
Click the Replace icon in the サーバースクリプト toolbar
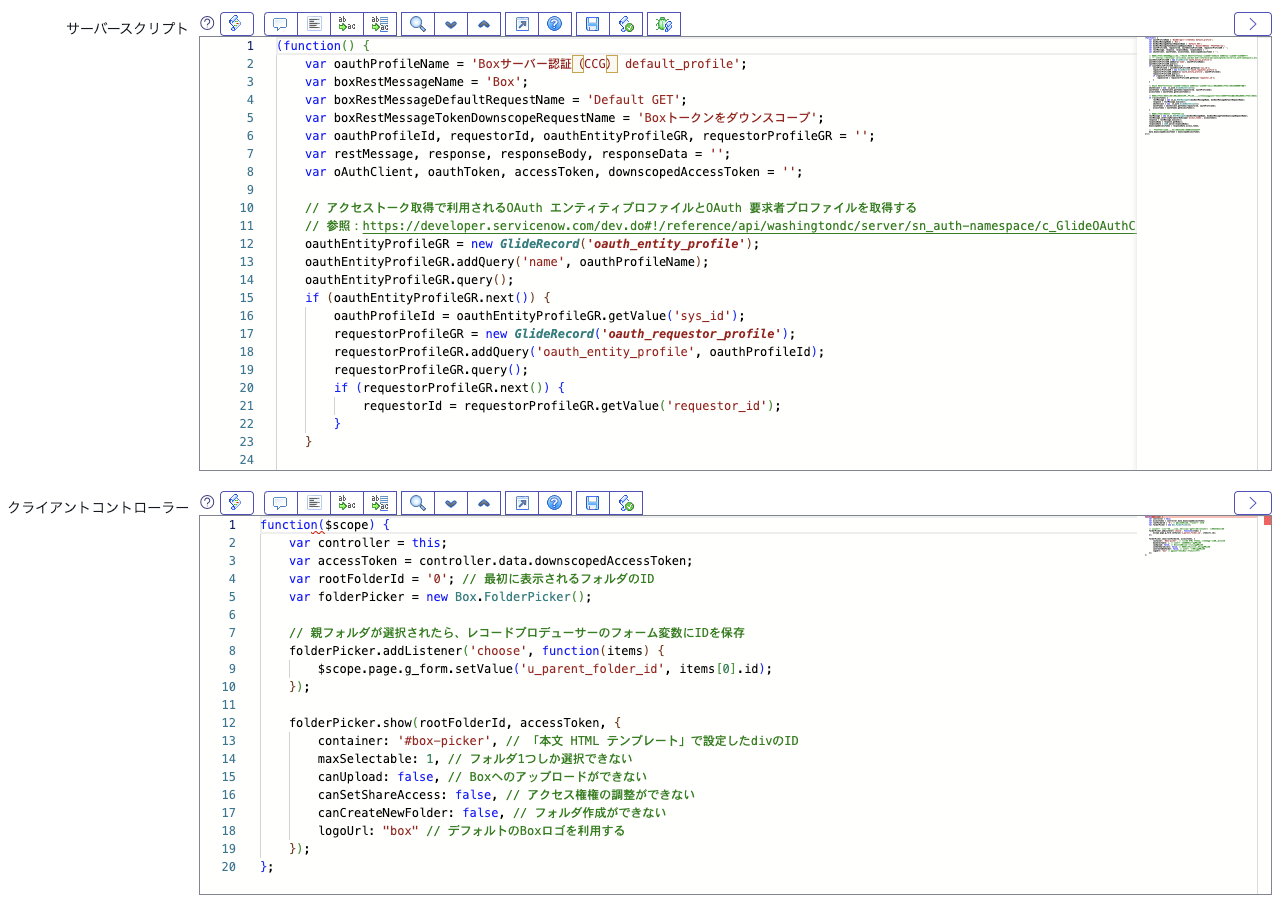tap(347, 24)
